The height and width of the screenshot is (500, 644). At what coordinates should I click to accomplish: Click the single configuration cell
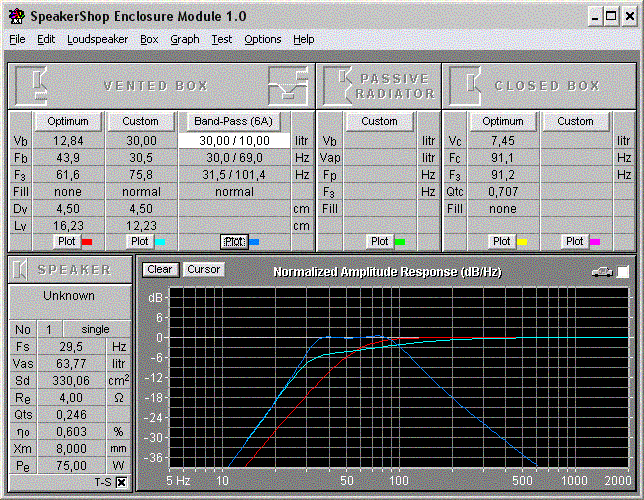[x=96, y=329]
